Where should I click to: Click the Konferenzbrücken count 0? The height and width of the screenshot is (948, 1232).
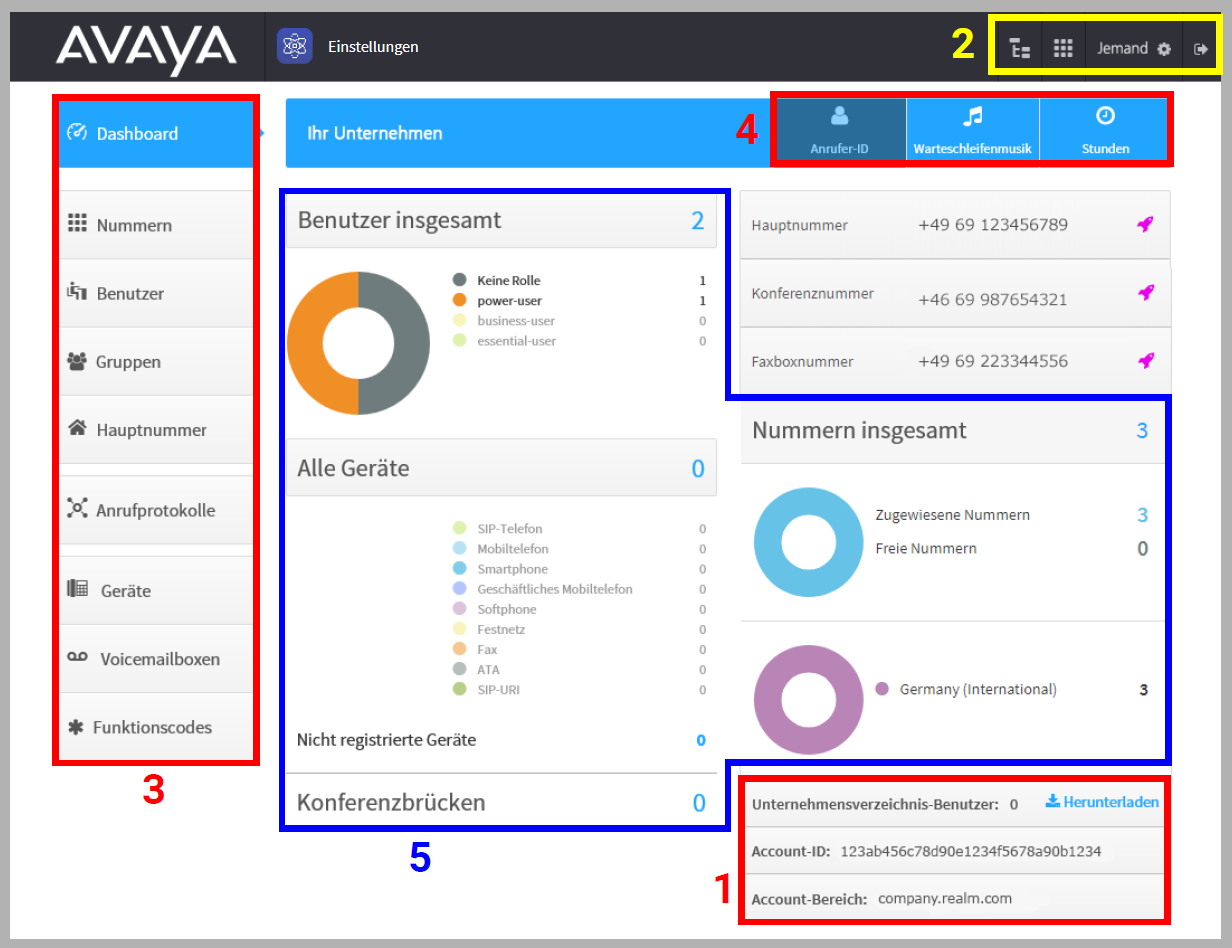[699, 802]
